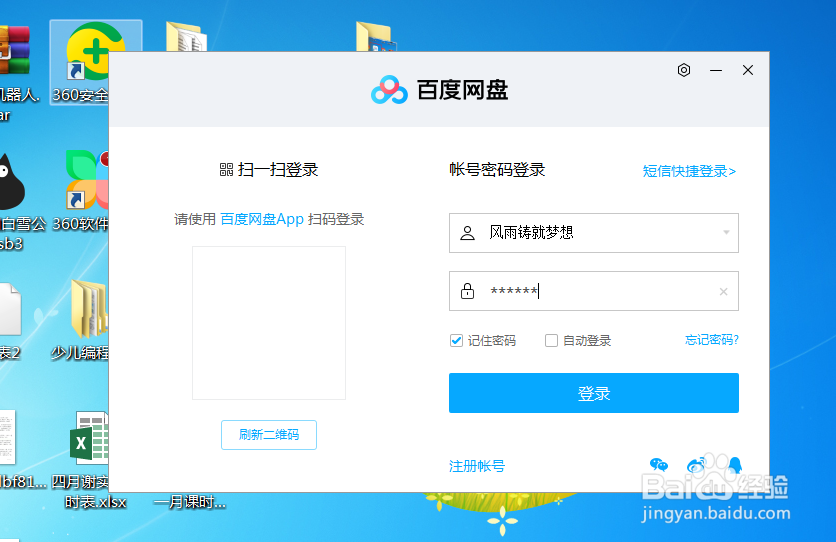Select the 少儿编程 folder on the desktop
Viewport: 836px width, 542px height.
click(x=80, y=320)
